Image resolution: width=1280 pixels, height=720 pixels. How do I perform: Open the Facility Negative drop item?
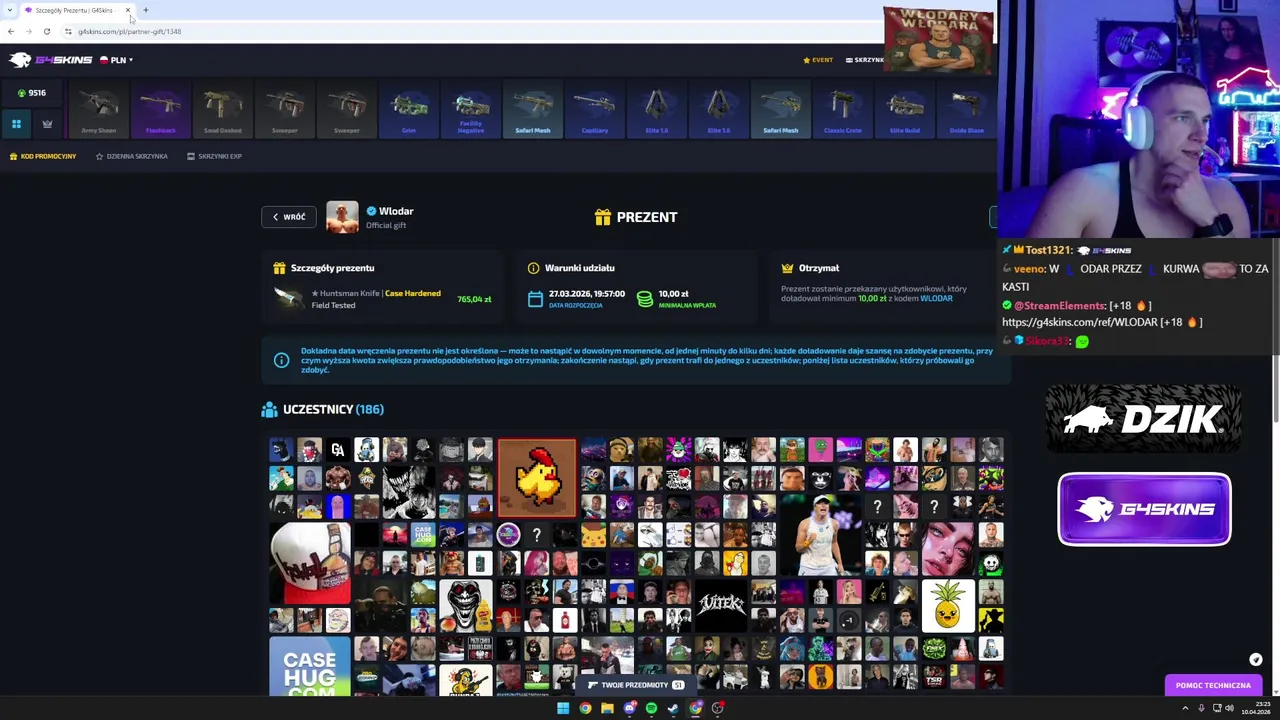471,110
